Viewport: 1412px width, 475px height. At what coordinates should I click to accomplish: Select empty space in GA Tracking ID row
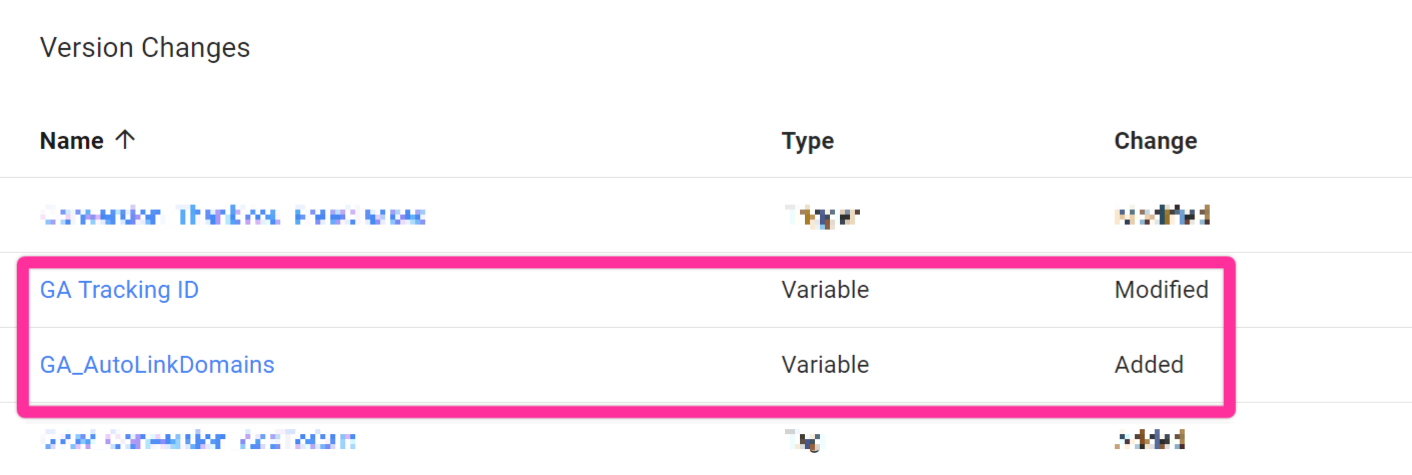pos(500,290)
